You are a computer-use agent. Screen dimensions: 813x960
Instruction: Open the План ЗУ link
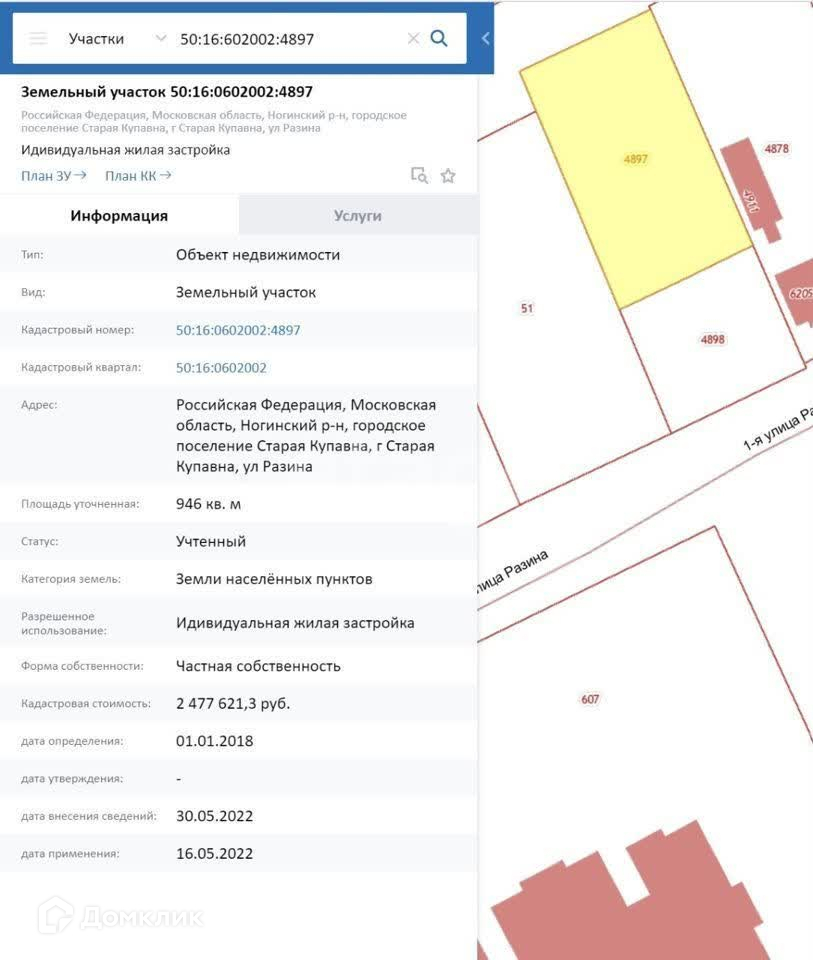coord(53,176)
